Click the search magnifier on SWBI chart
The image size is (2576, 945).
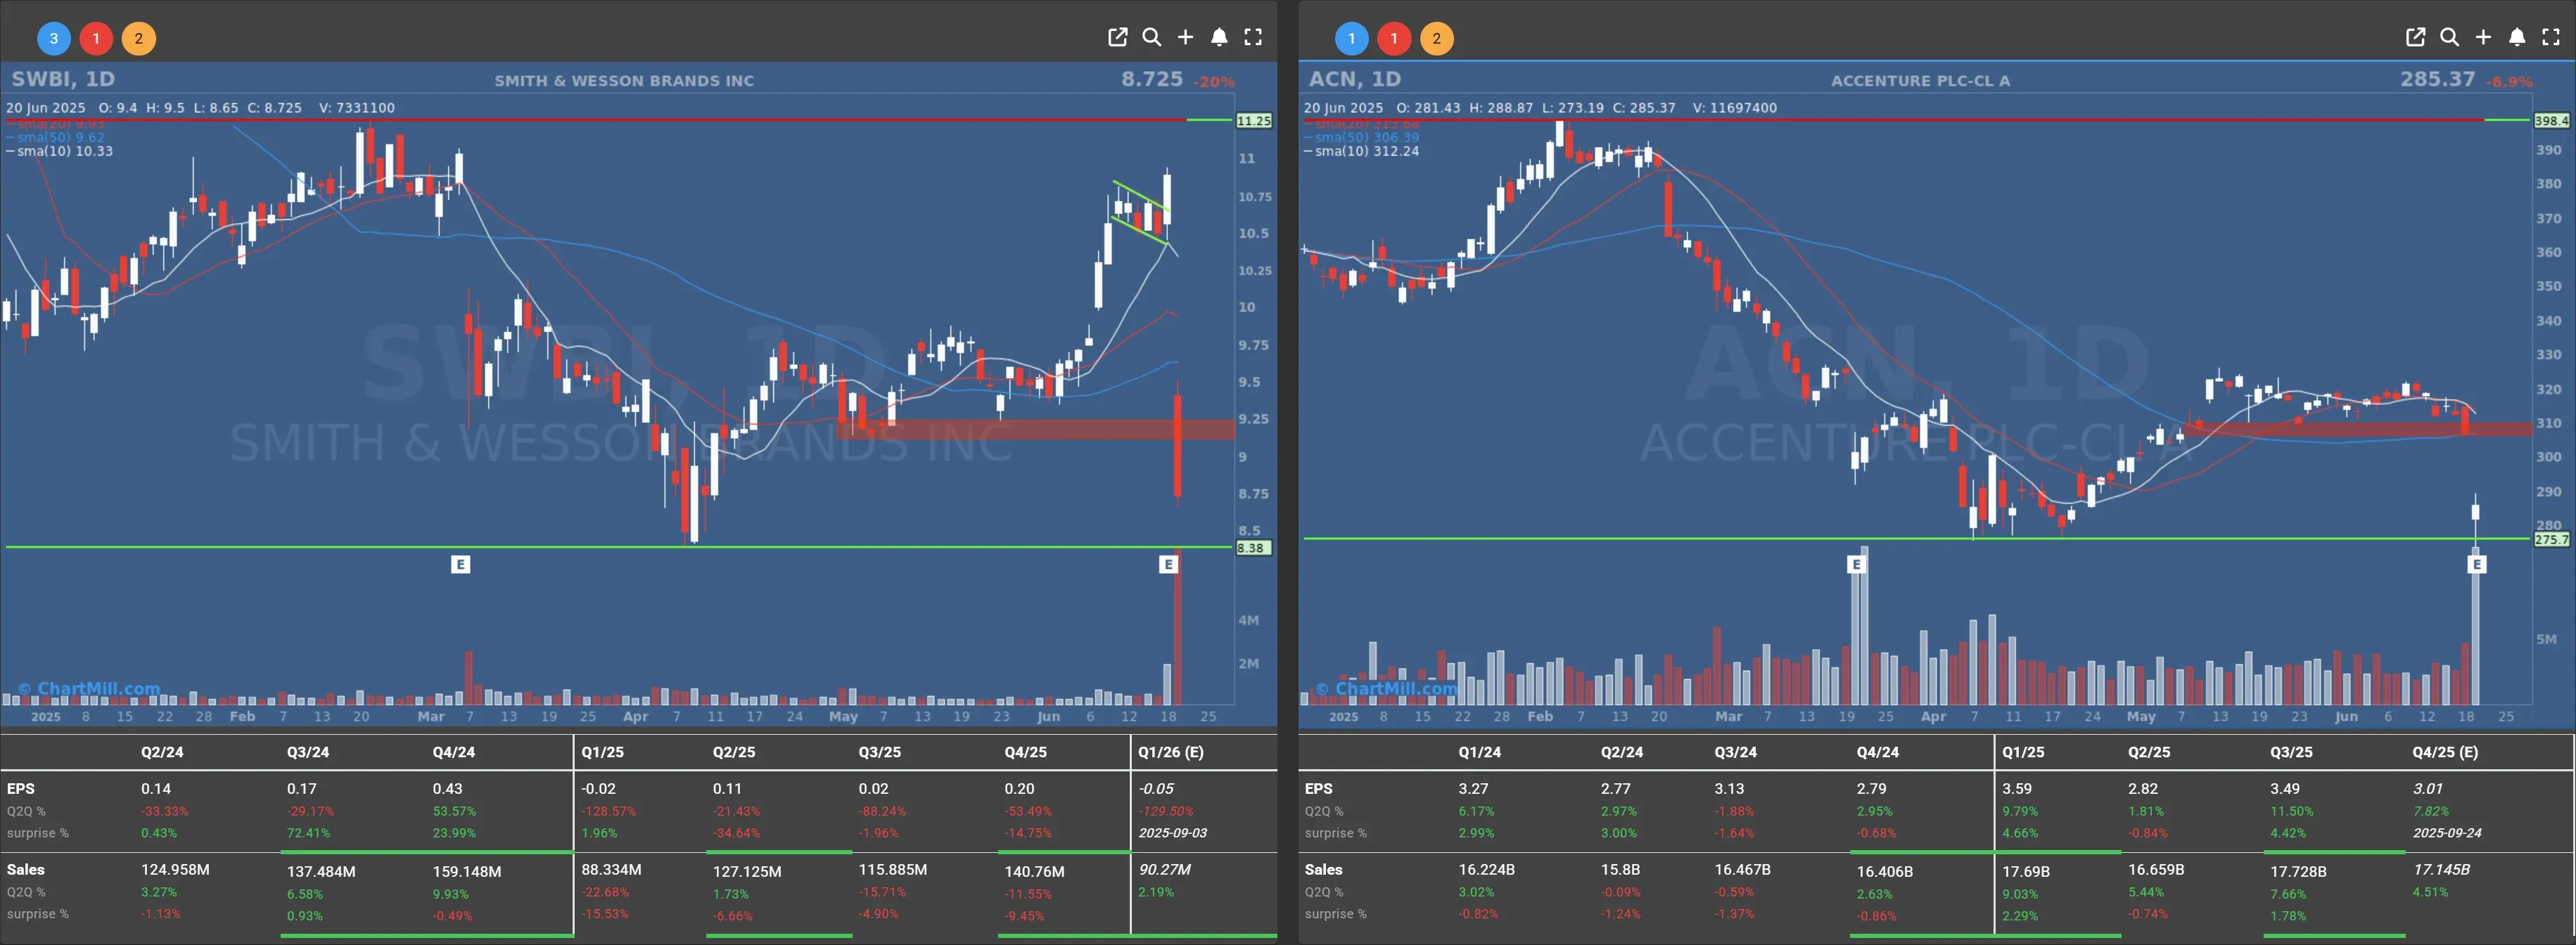tap(1151, 37)
